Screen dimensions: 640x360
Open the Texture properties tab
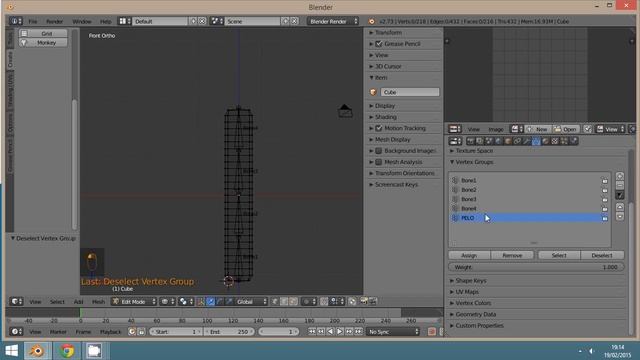(x=555, y=141)
